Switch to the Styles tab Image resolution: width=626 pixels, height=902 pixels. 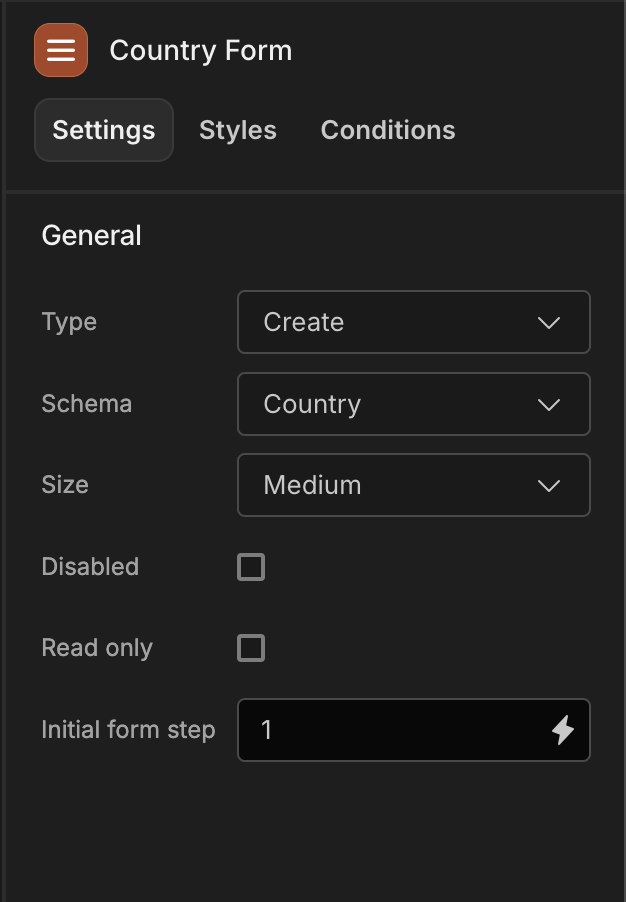coord(238,130)
